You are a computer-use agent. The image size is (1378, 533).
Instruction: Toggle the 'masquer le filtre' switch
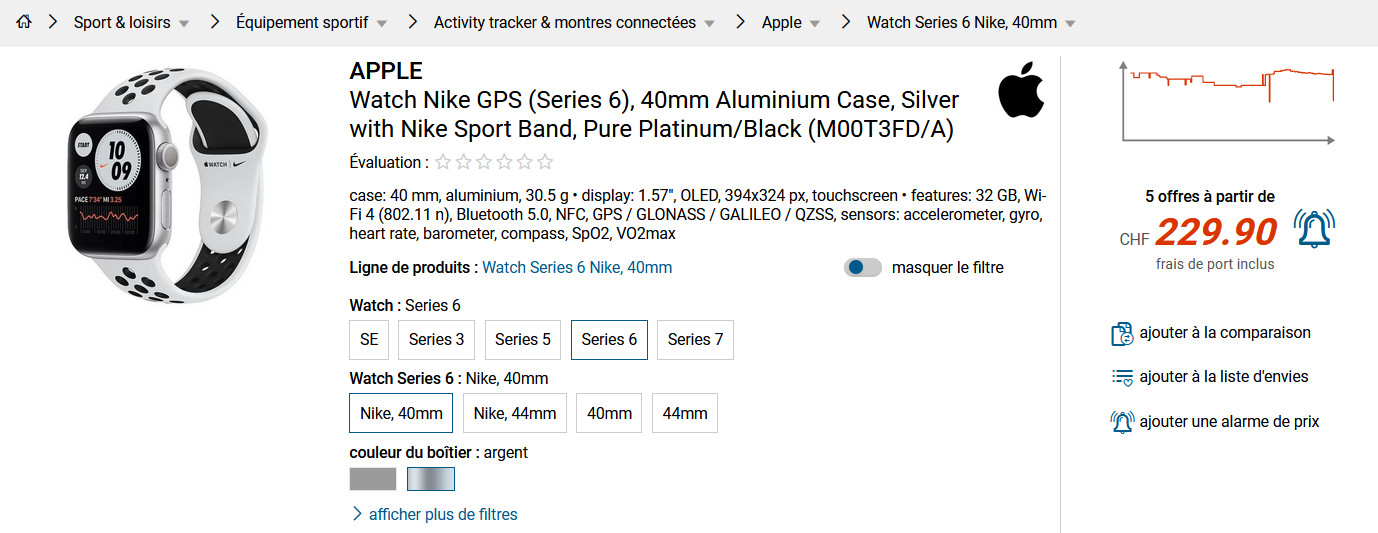863,268
